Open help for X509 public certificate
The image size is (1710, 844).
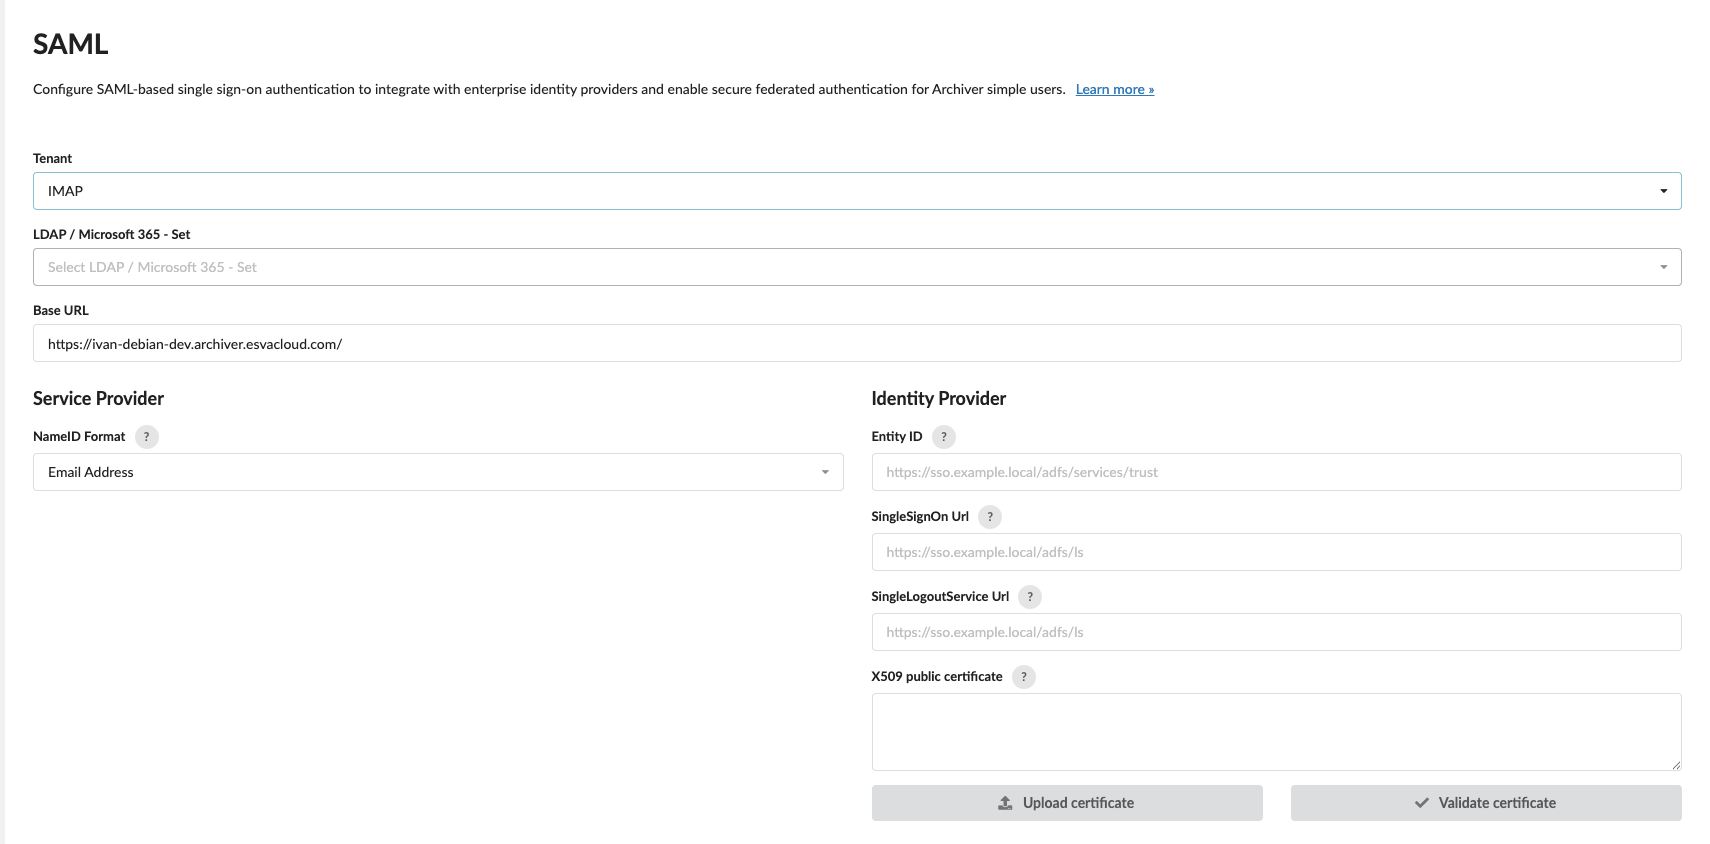pos(1024,677)
